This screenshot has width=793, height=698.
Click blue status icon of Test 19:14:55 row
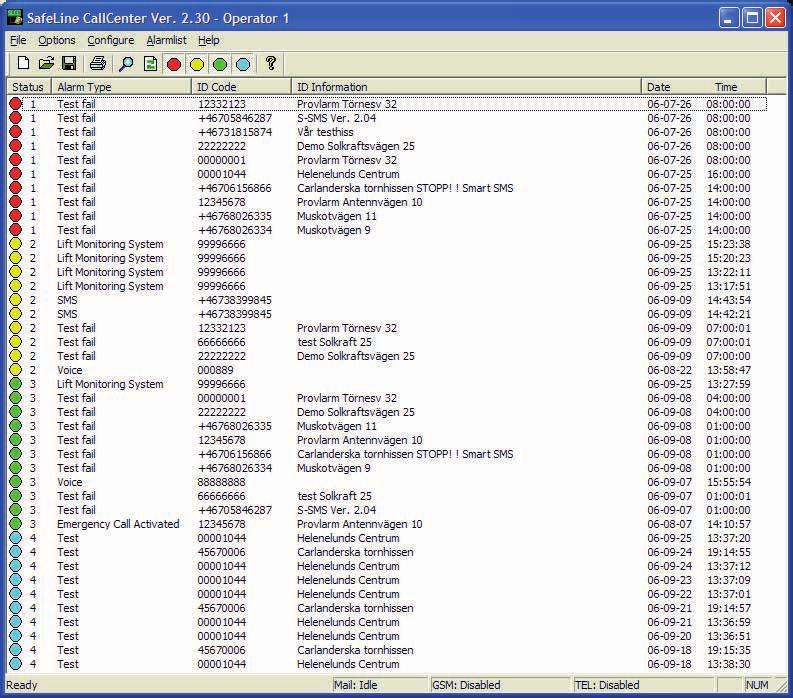(16, 552)
